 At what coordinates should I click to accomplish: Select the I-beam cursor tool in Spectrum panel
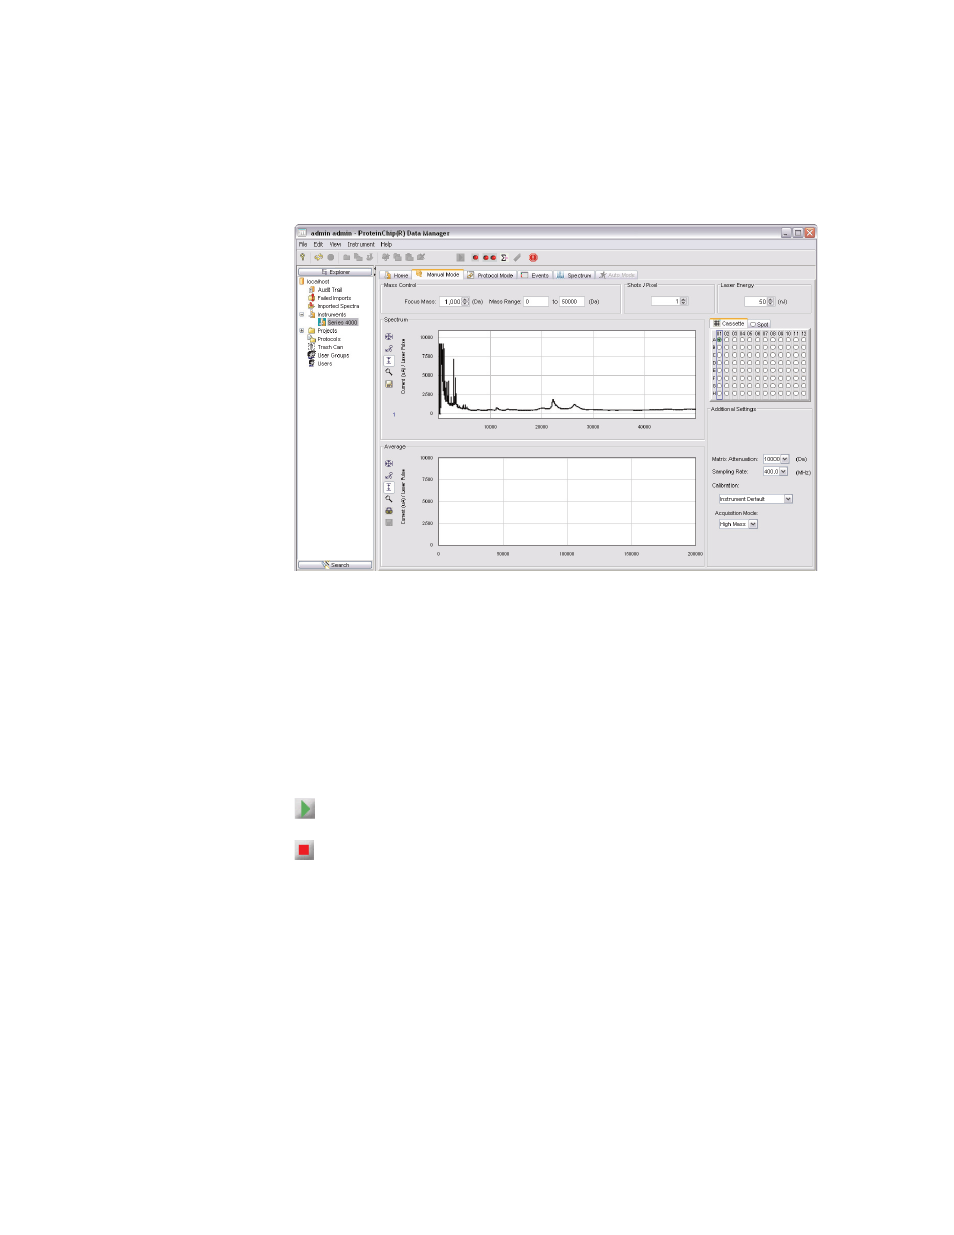tap(389, 361)
